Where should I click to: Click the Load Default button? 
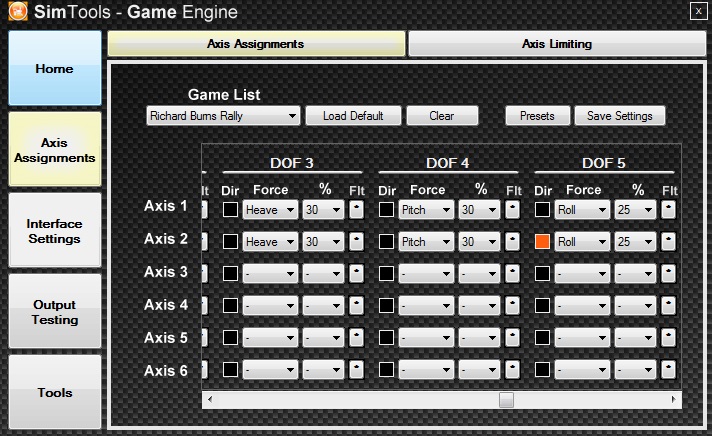coord(353,116)
